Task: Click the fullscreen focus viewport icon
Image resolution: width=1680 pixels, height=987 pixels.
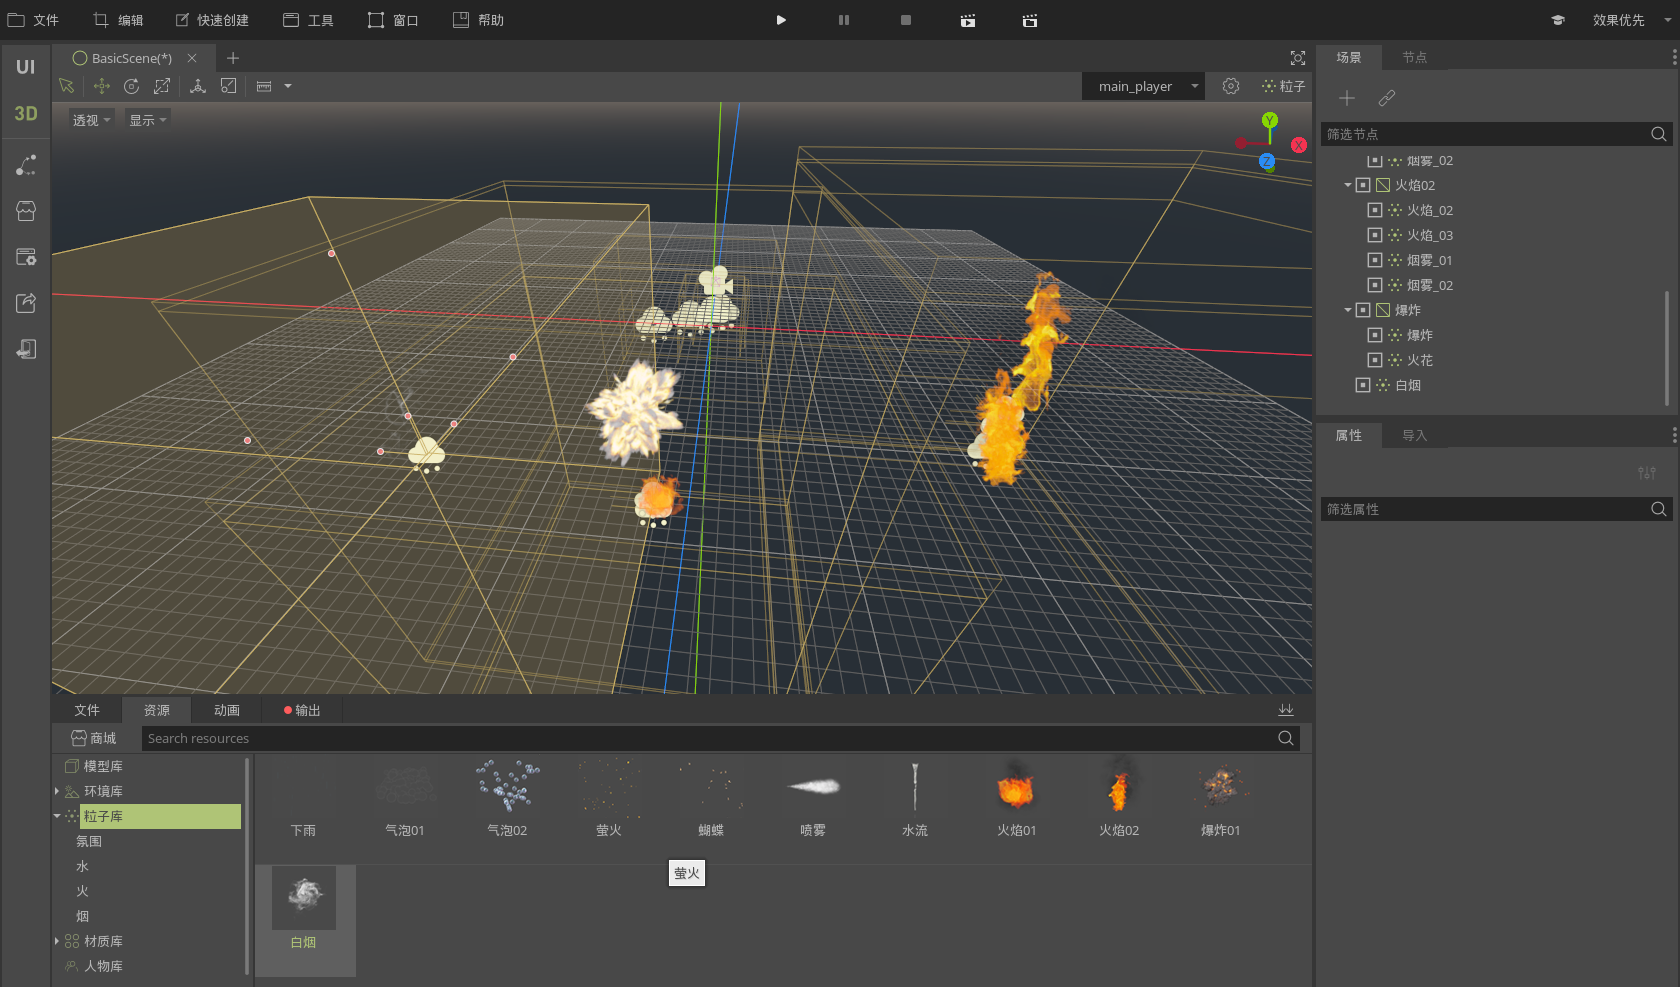Action: click(1298, 58)
